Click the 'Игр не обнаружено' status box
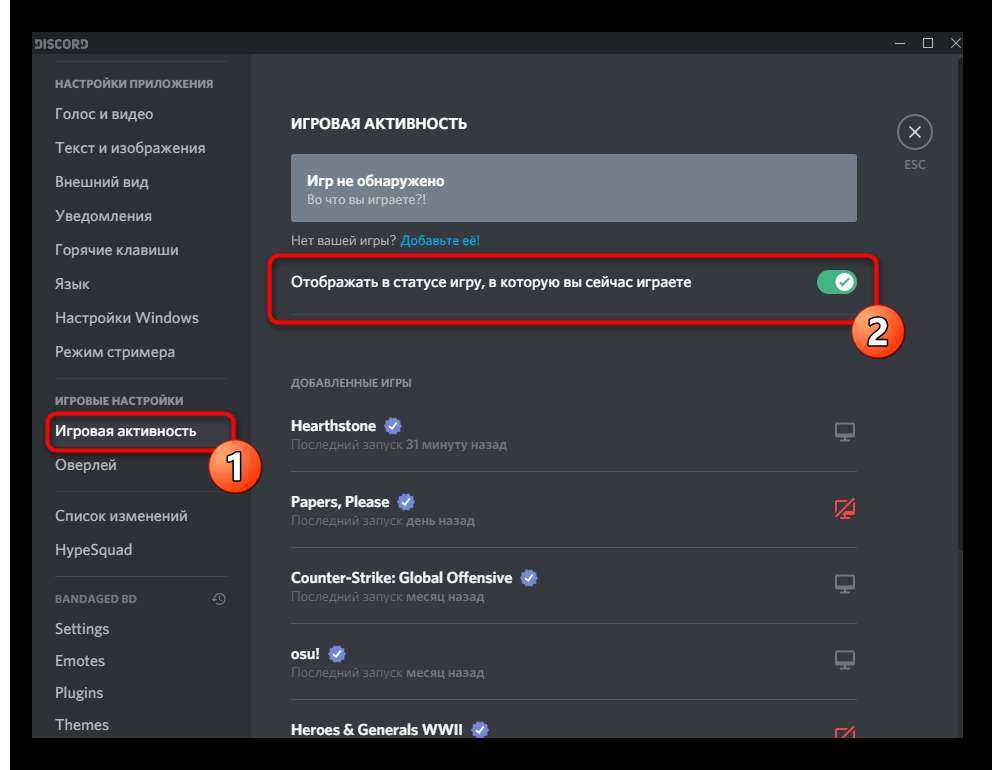 point(574,188)
